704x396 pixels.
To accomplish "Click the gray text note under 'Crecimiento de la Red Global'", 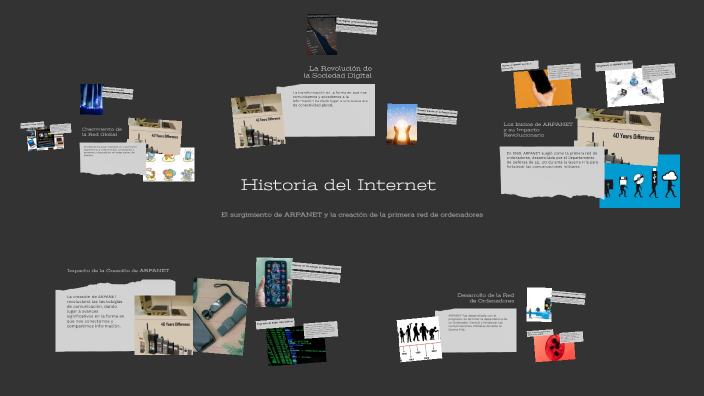I will (113, 158).
